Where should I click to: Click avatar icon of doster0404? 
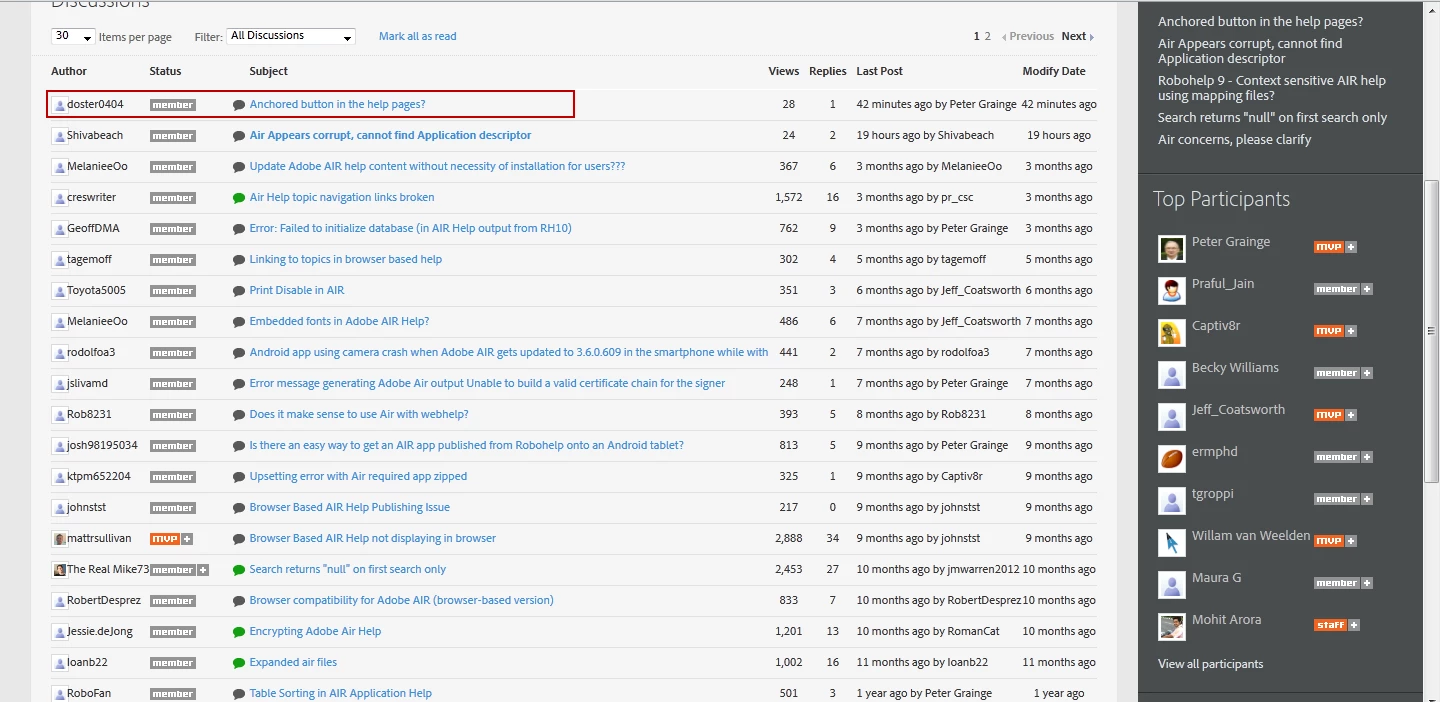pyautogui.click(x=59, y=105)
